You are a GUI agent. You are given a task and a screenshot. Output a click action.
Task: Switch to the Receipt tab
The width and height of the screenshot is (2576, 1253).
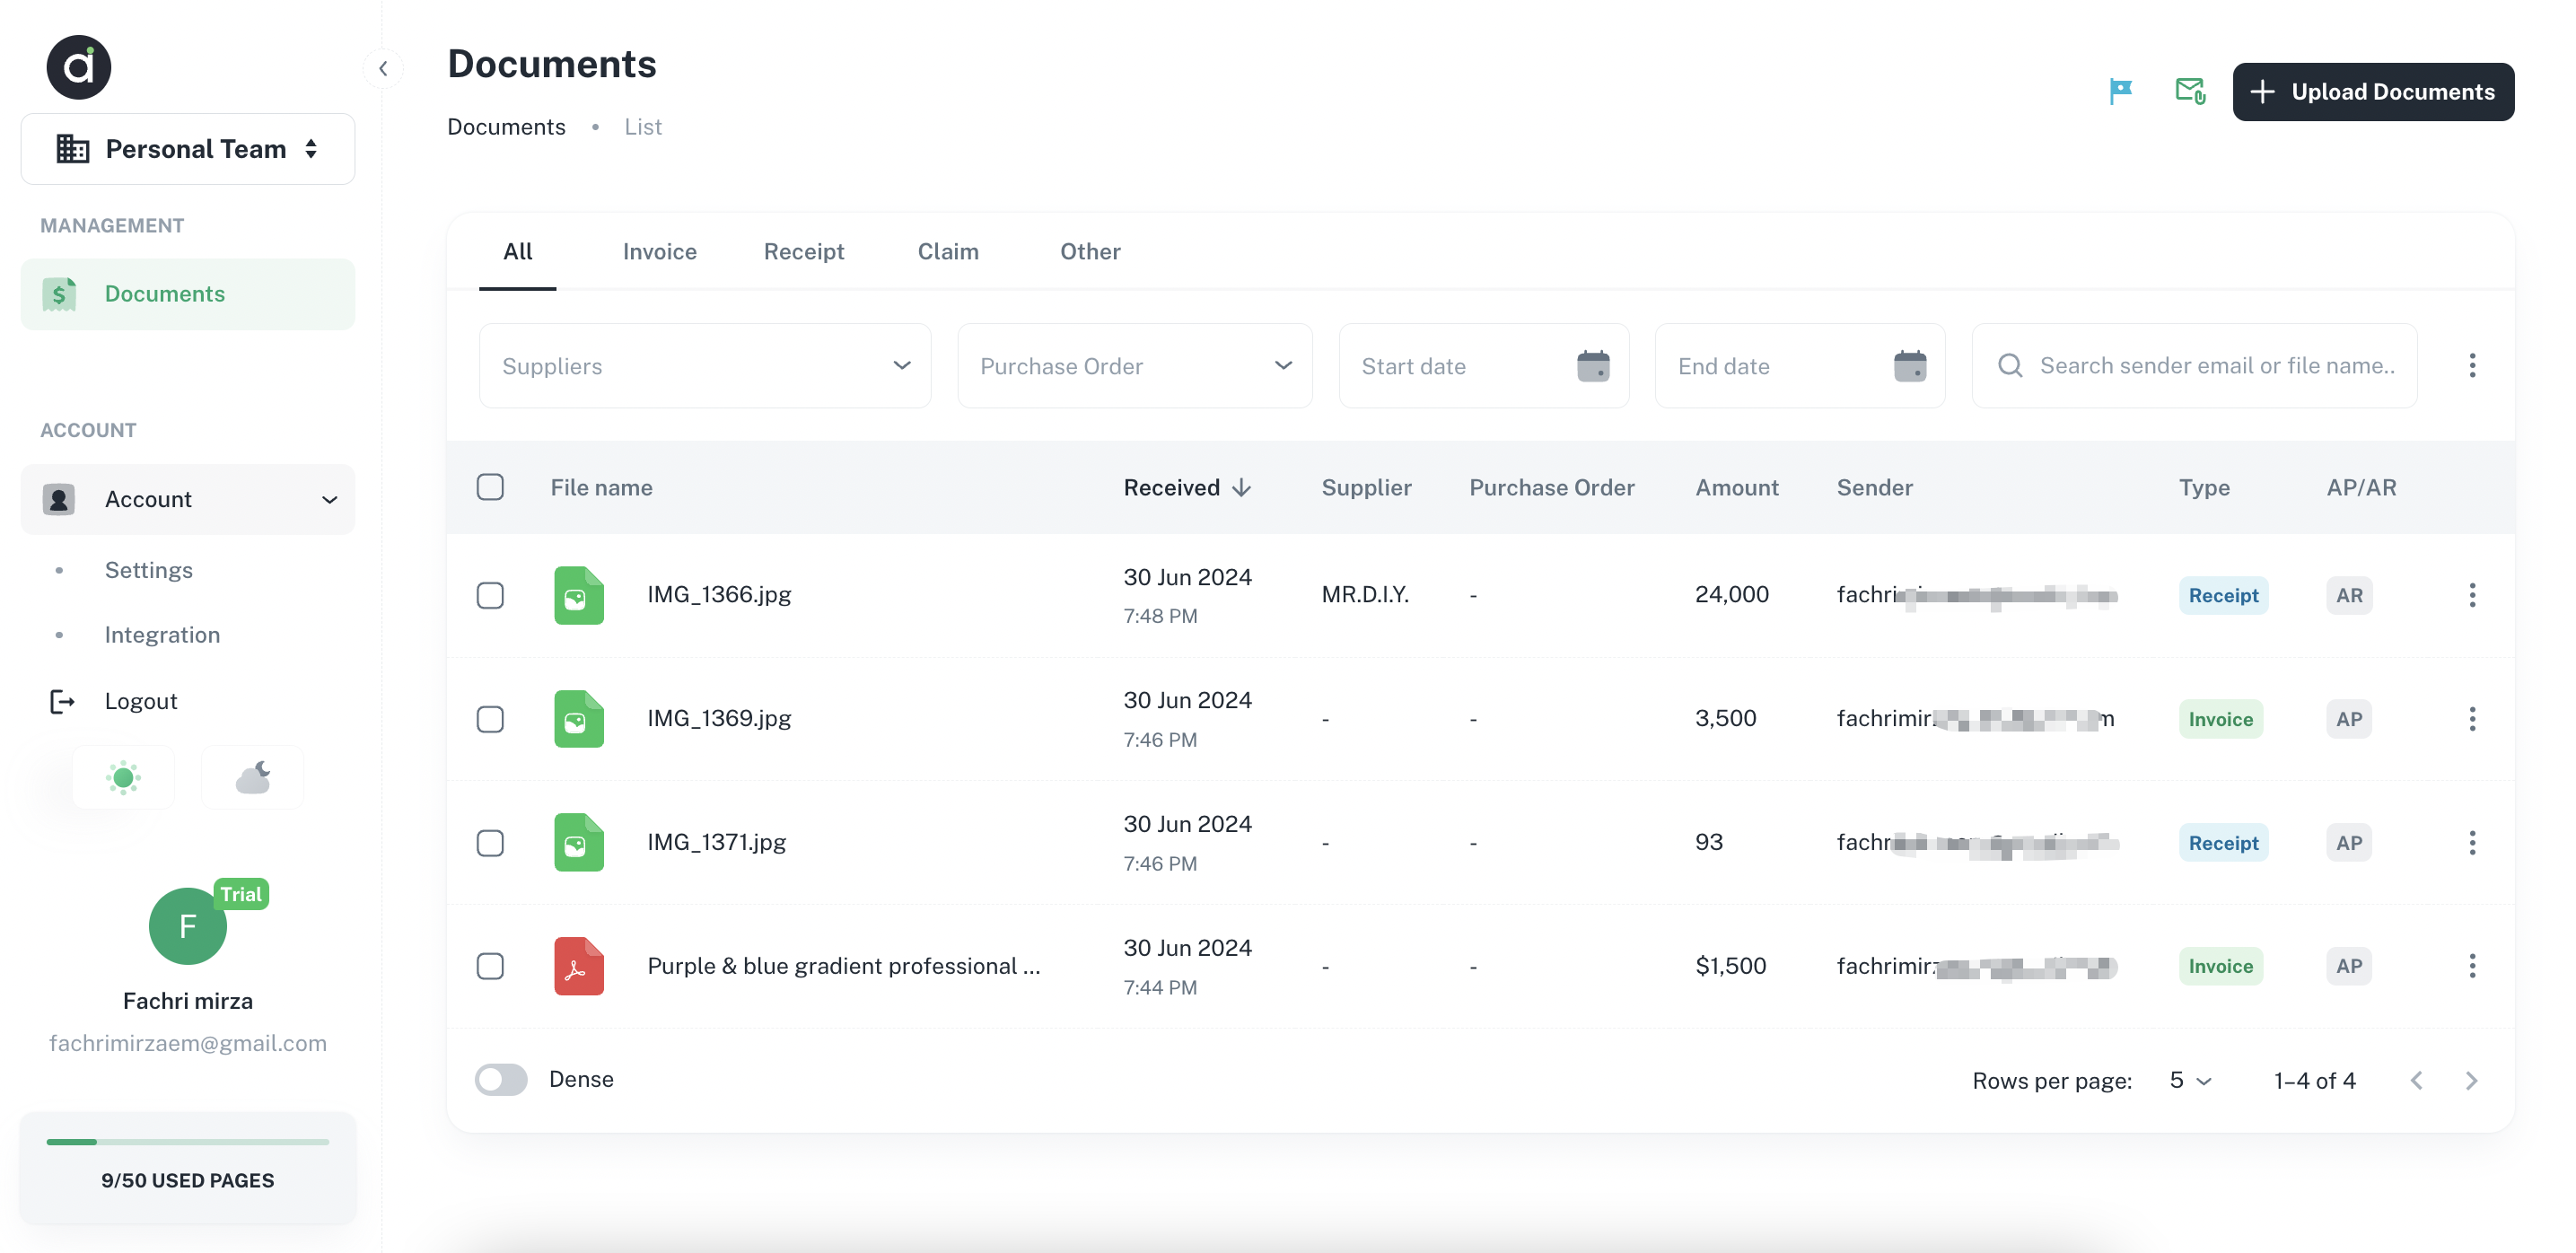803,251
